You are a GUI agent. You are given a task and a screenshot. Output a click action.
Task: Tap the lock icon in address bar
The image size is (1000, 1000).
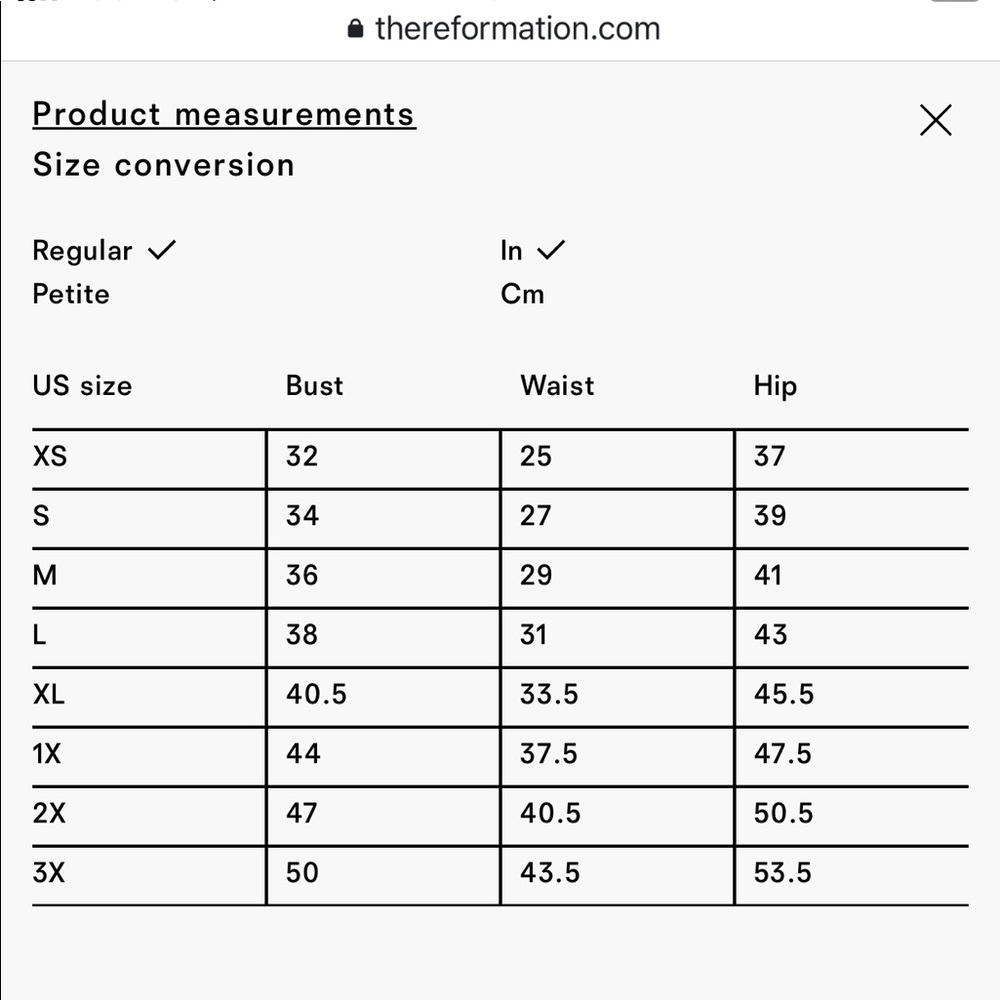pyautogui.click(x=355, y=29)
